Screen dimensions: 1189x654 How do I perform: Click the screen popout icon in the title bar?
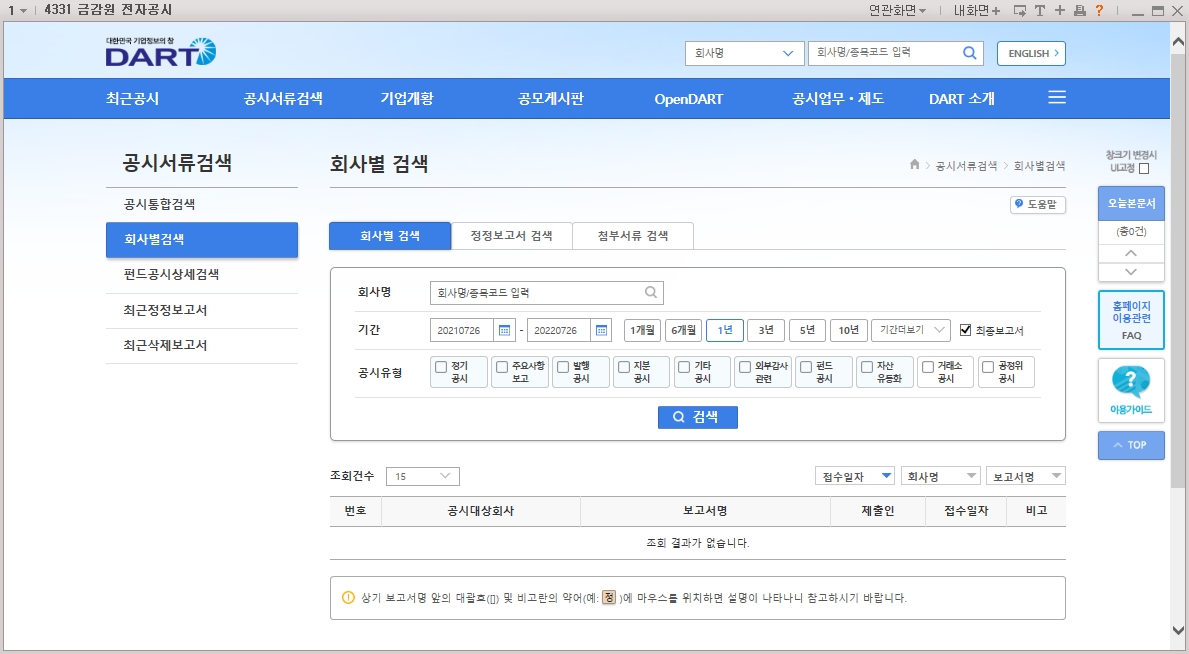(1020, 11)
